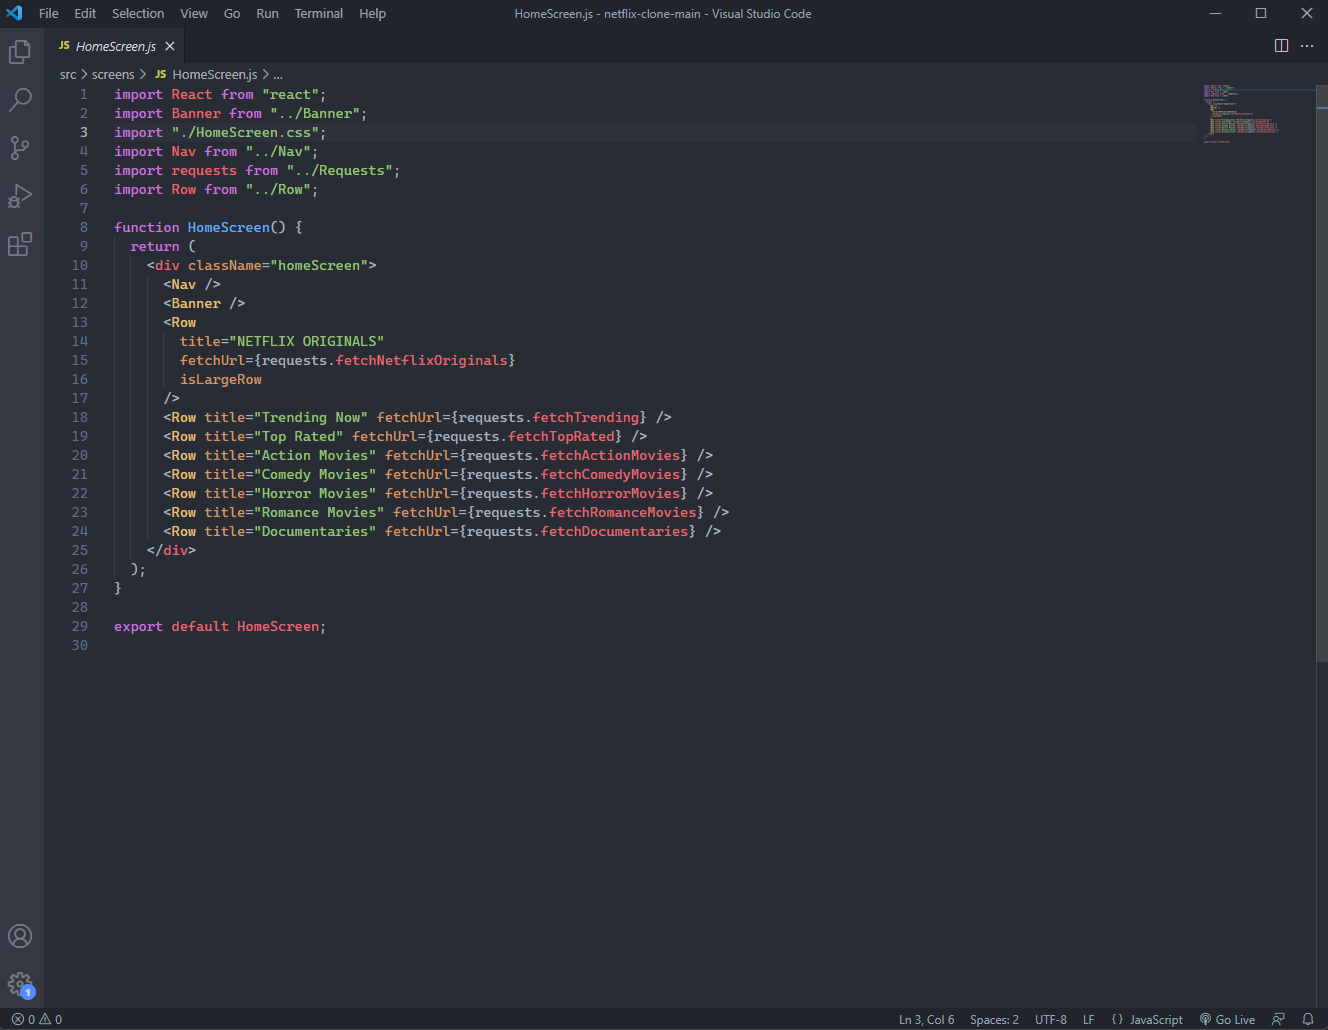The height and width of the screenshot is (1030, 1328).
Task: Click the errors and warnings indicator
Action: (37, 1019)
